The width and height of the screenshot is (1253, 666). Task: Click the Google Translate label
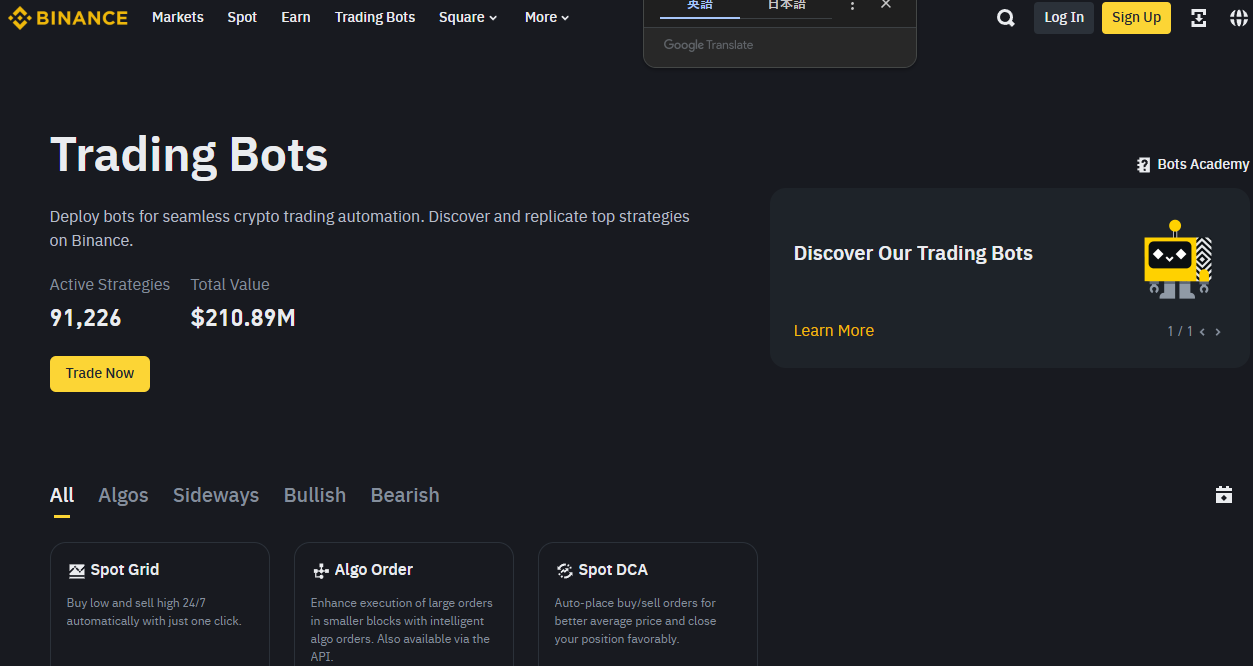pyautogui.click(x=708, y=45)
